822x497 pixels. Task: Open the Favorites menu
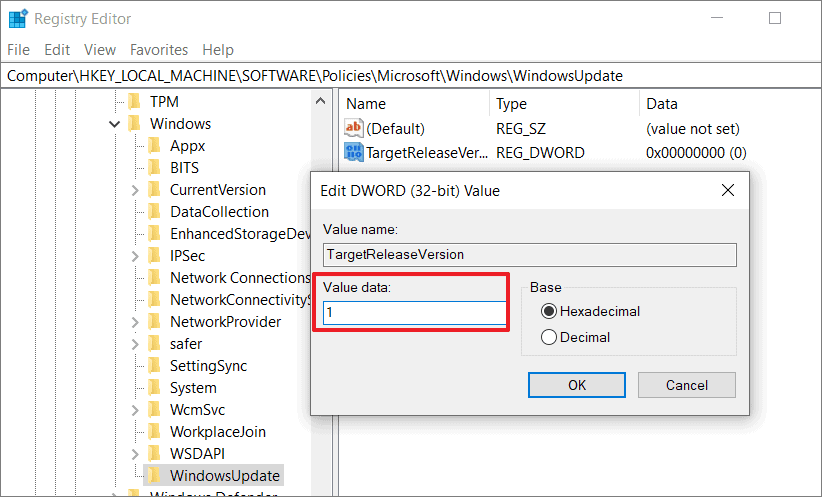pos(159,50)
